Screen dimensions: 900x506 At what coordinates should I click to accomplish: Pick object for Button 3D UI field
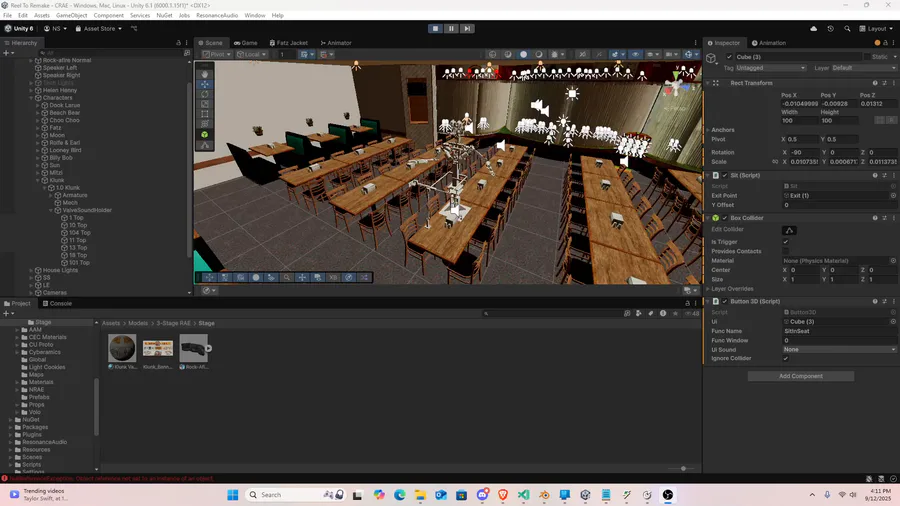[x=893, y=322]
